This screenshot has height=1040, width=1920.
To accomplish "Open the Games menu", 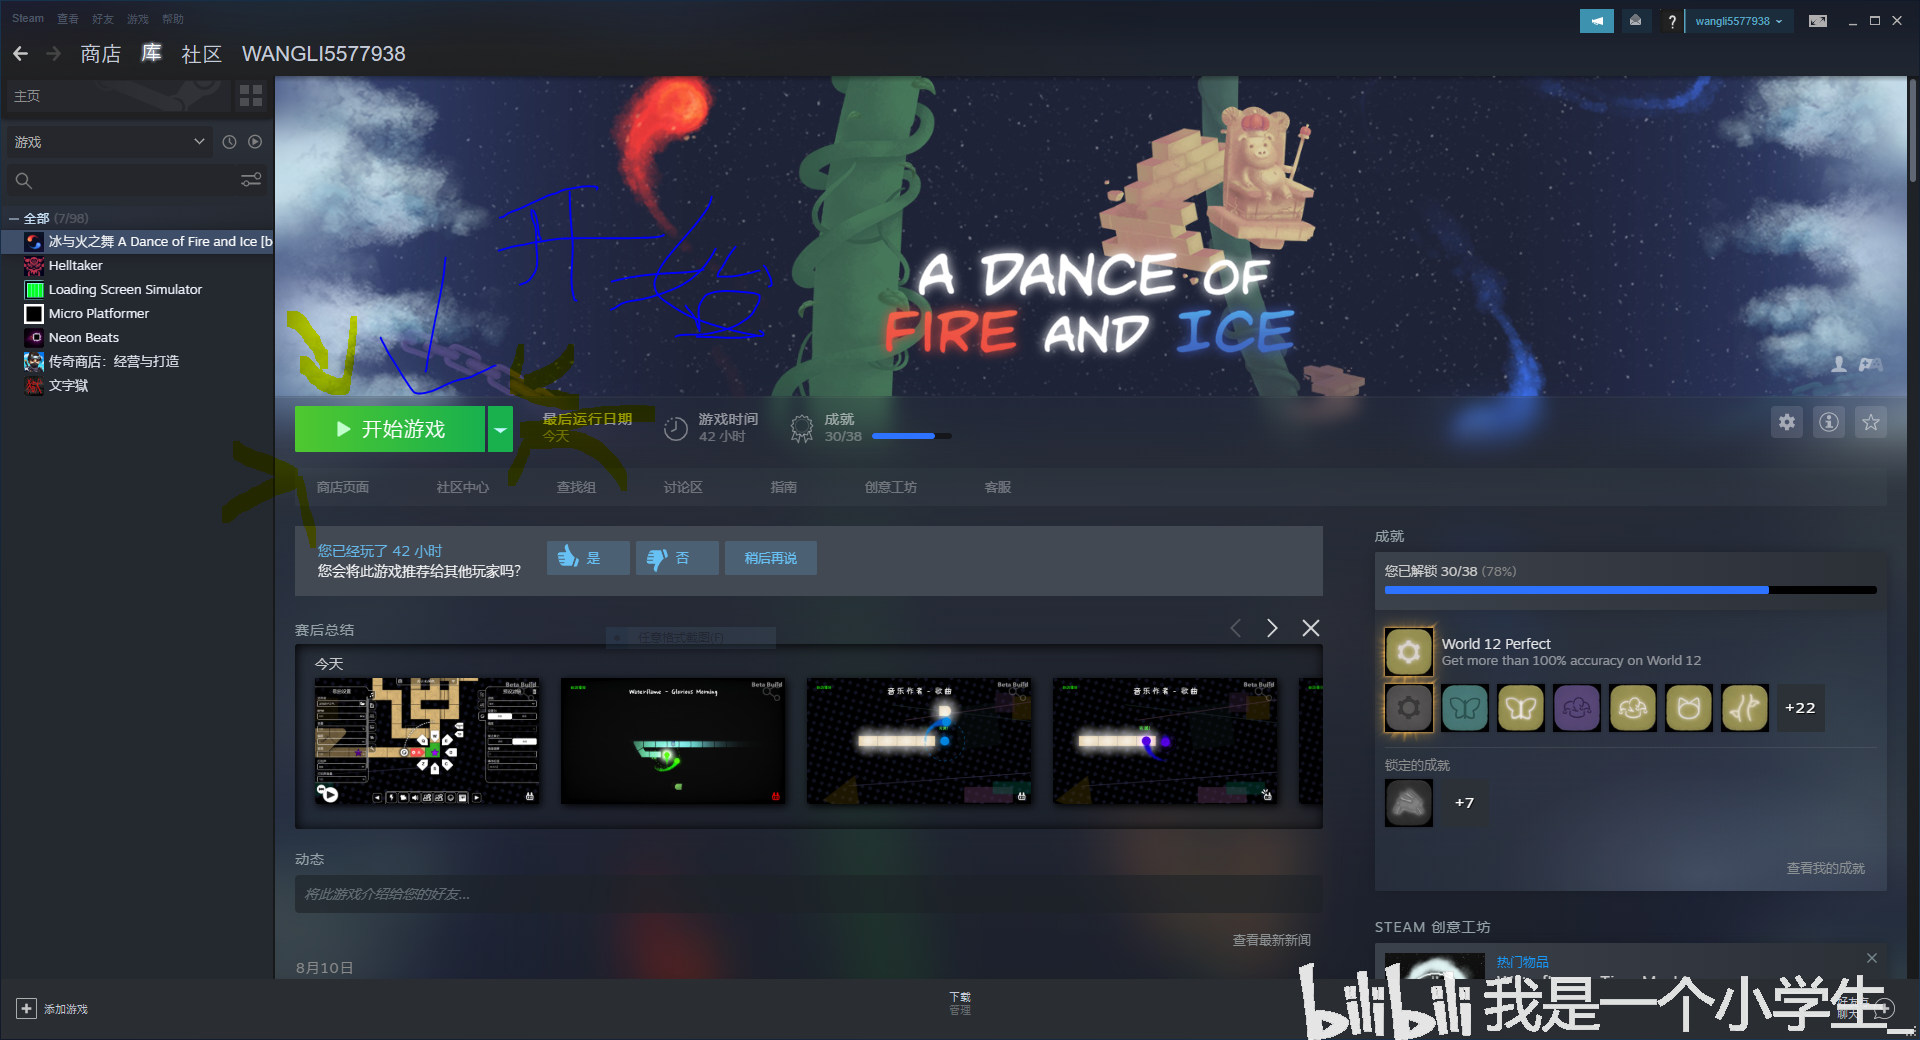I will point(138,19).
